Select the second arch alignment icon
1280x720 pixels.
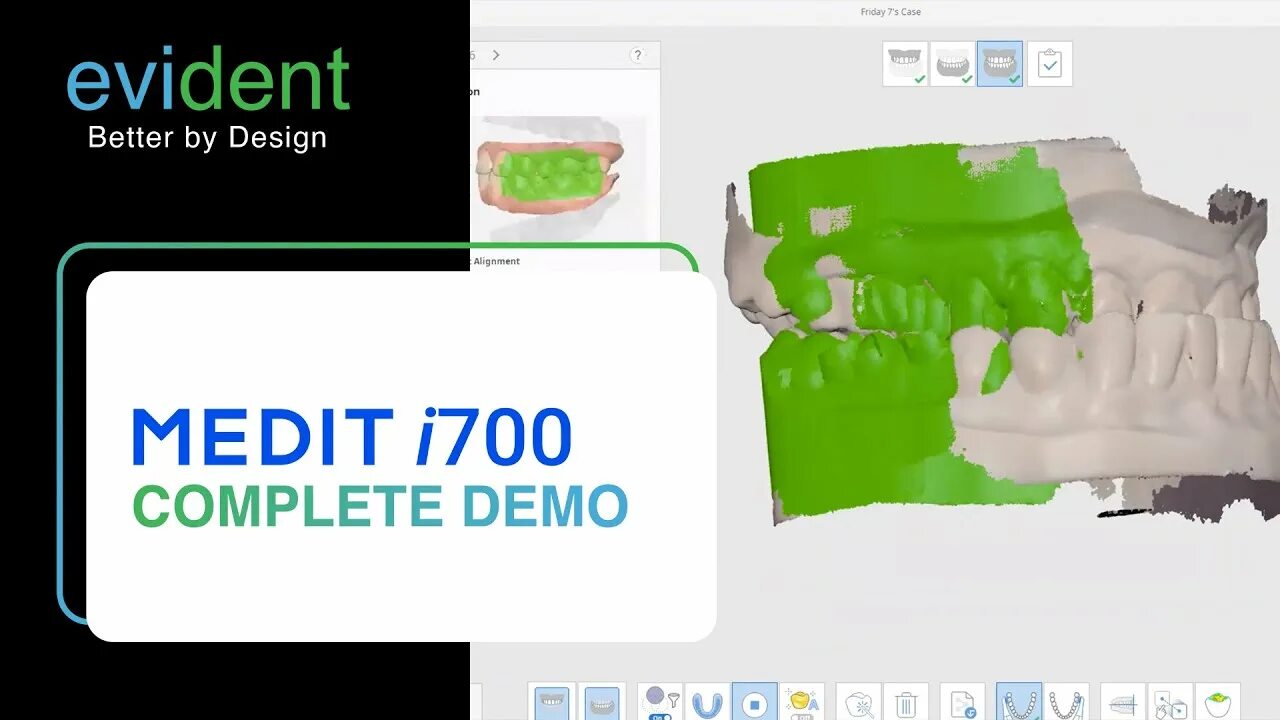1067,703
